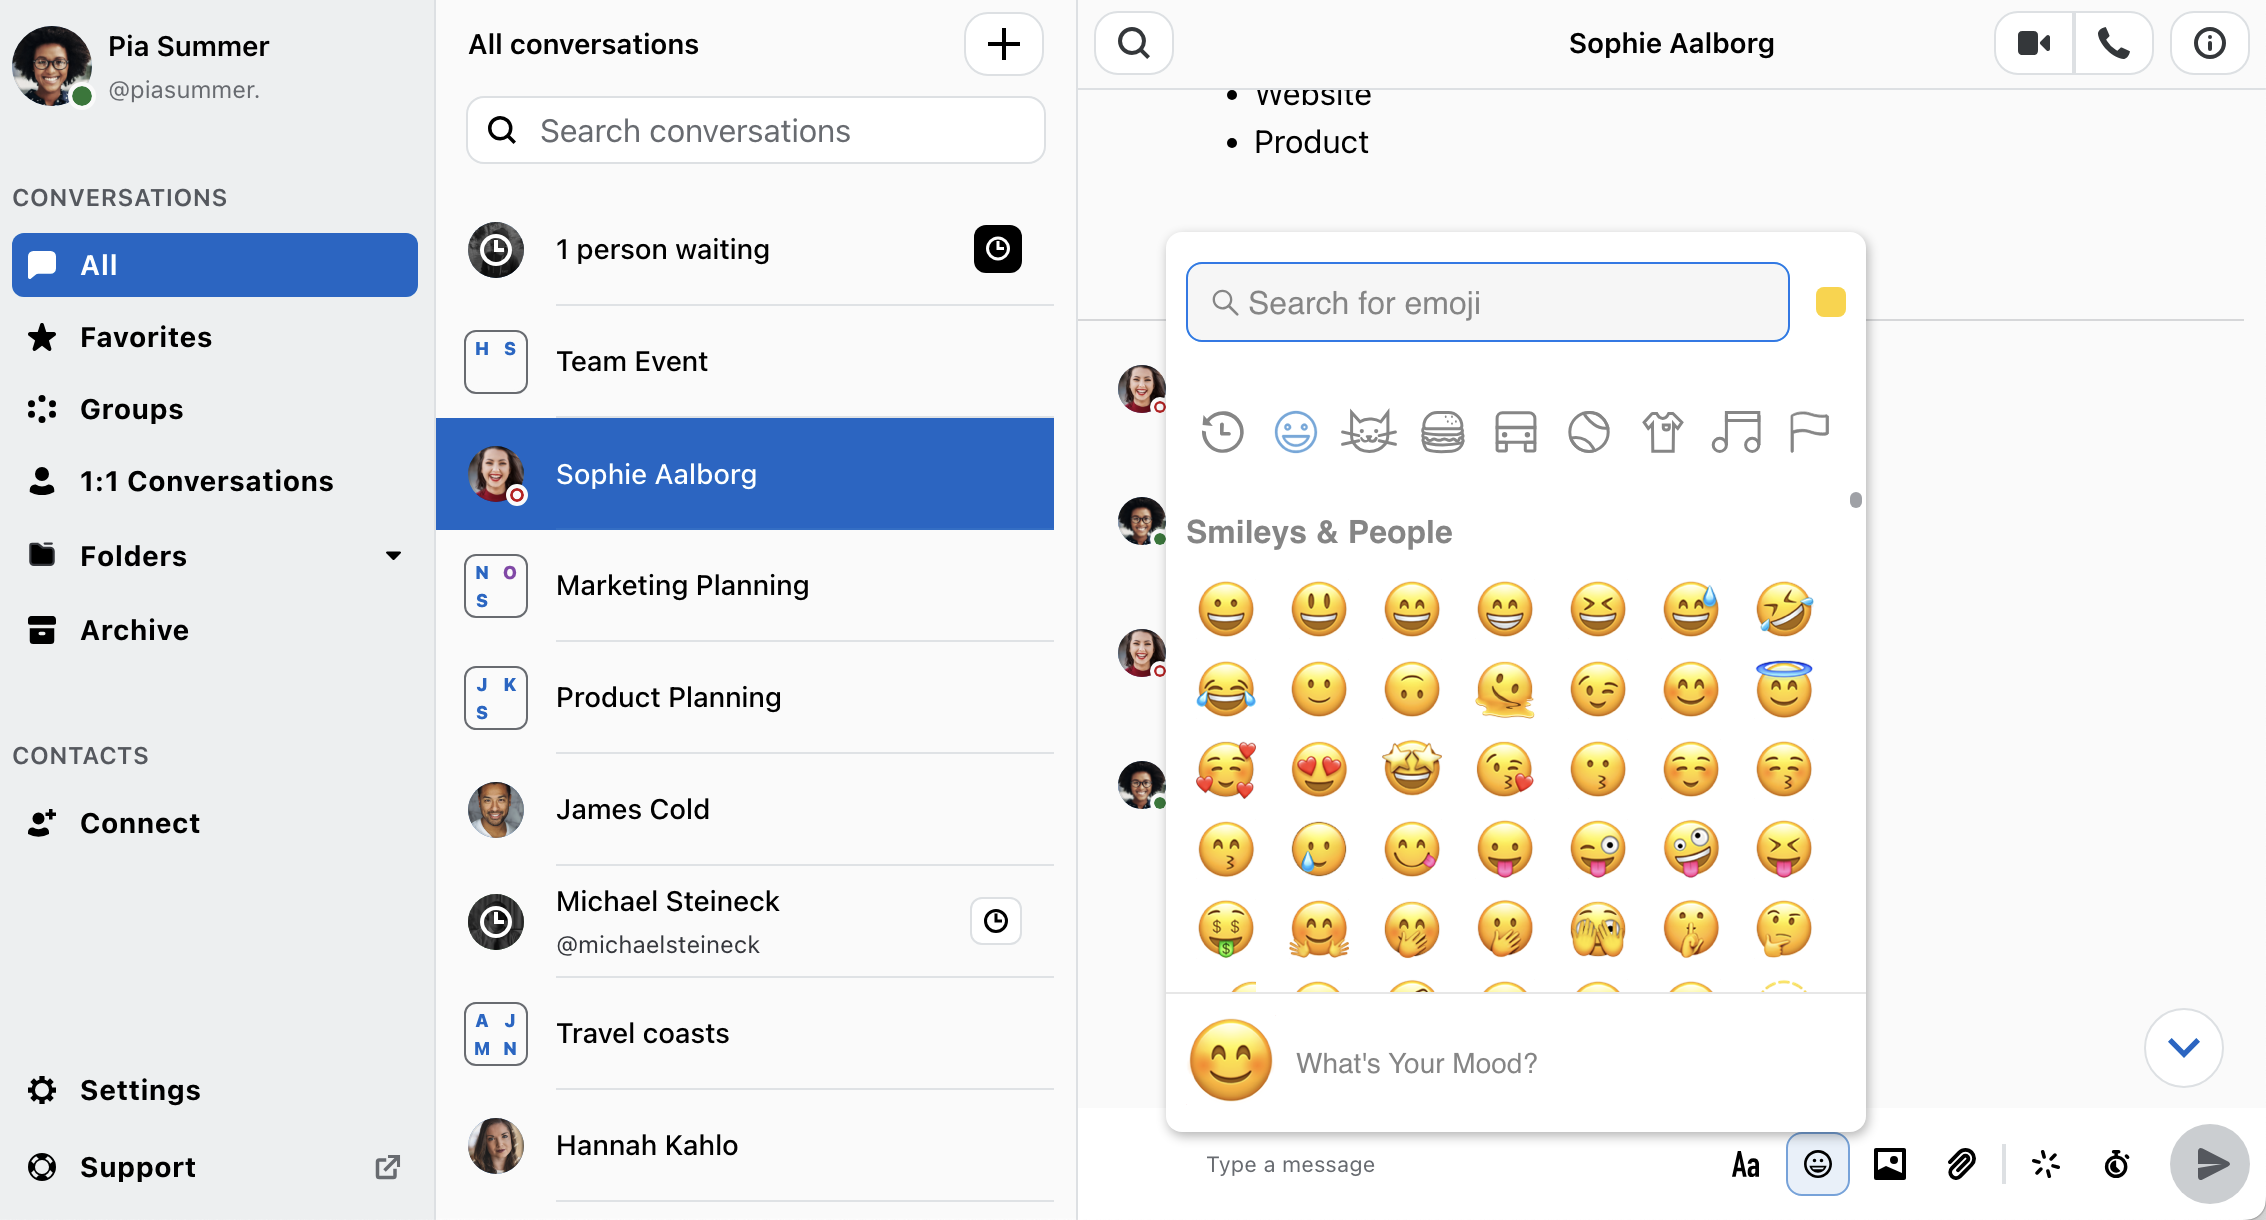Toggle the rich text formatting Aa button
Image resolution: width=2266 pixels, height=1220 pixels.
click(1745, 1164)
